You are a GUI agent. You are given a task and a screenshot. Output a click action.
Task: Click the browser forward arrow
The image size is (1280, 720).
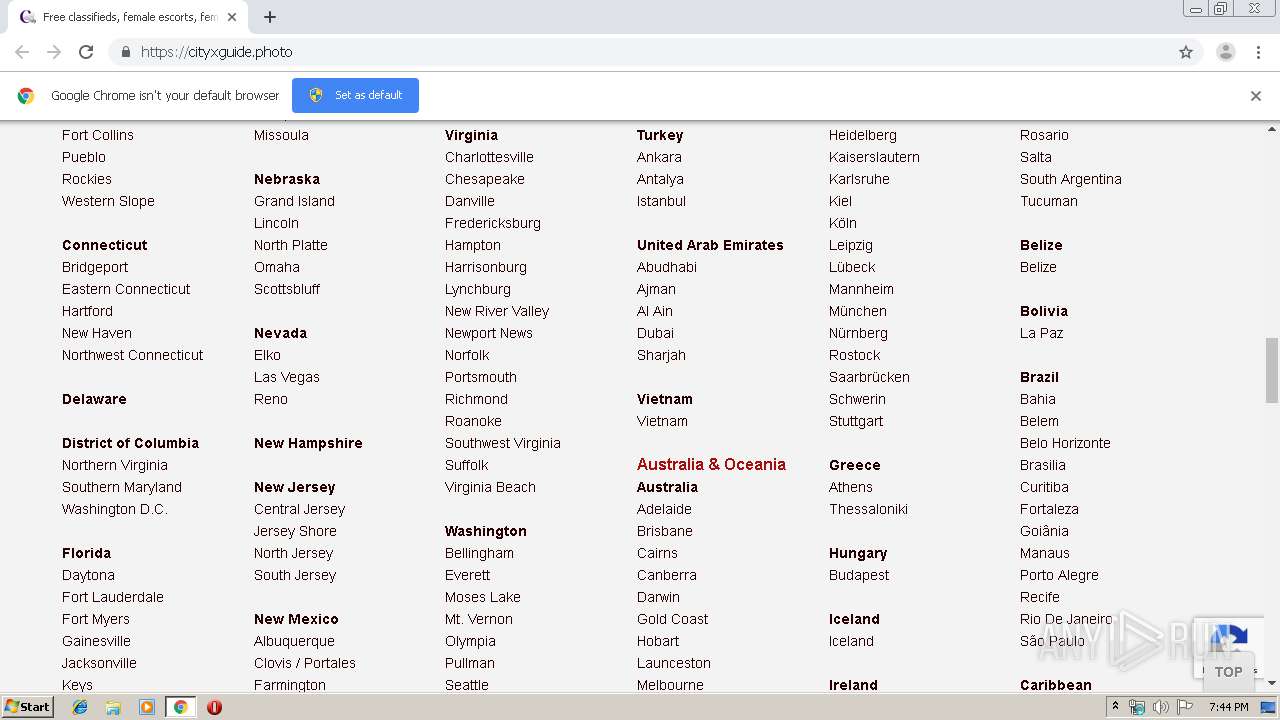[x=54, y=52]
